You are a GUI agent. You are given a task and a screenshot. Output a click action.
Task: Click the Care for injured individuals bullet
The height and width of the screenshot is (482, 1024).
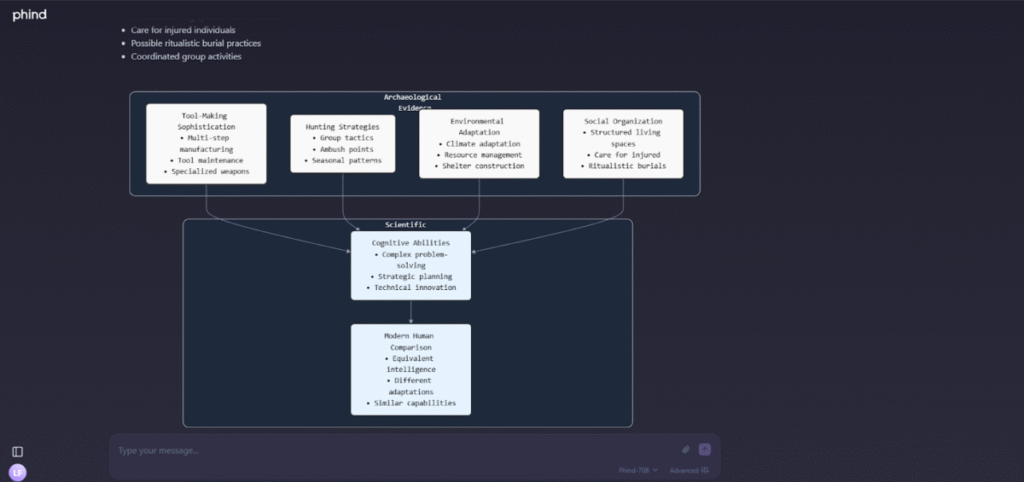click(x=183, y=30)
